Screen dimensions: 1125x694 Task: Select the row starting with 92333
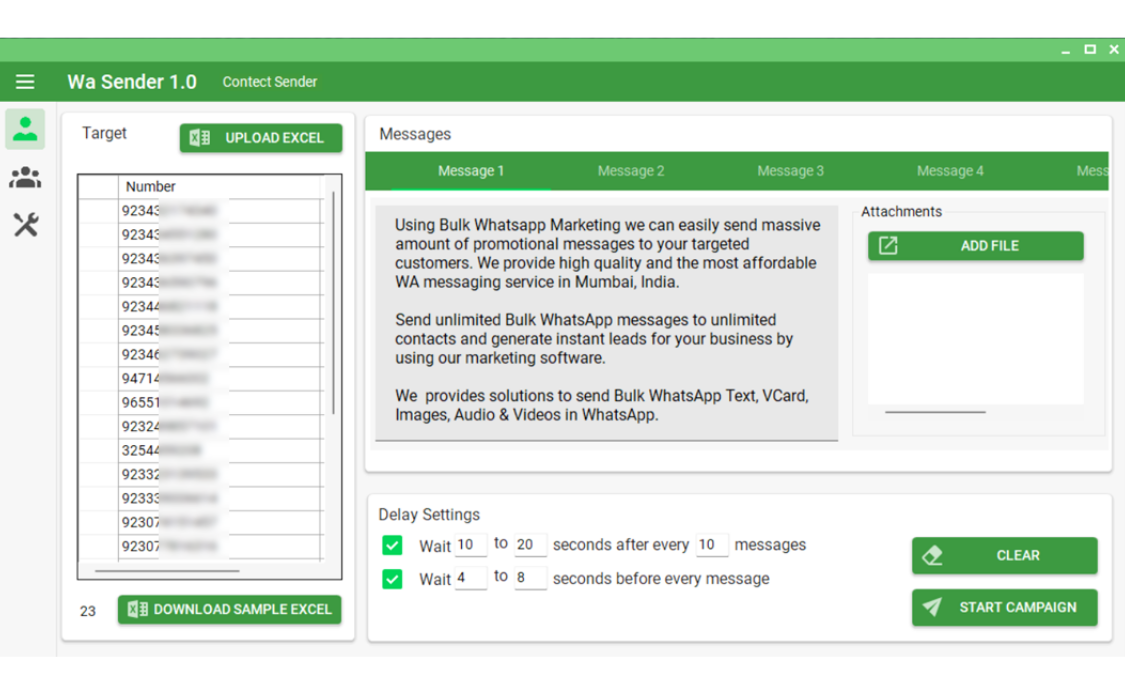pos(201,498)
